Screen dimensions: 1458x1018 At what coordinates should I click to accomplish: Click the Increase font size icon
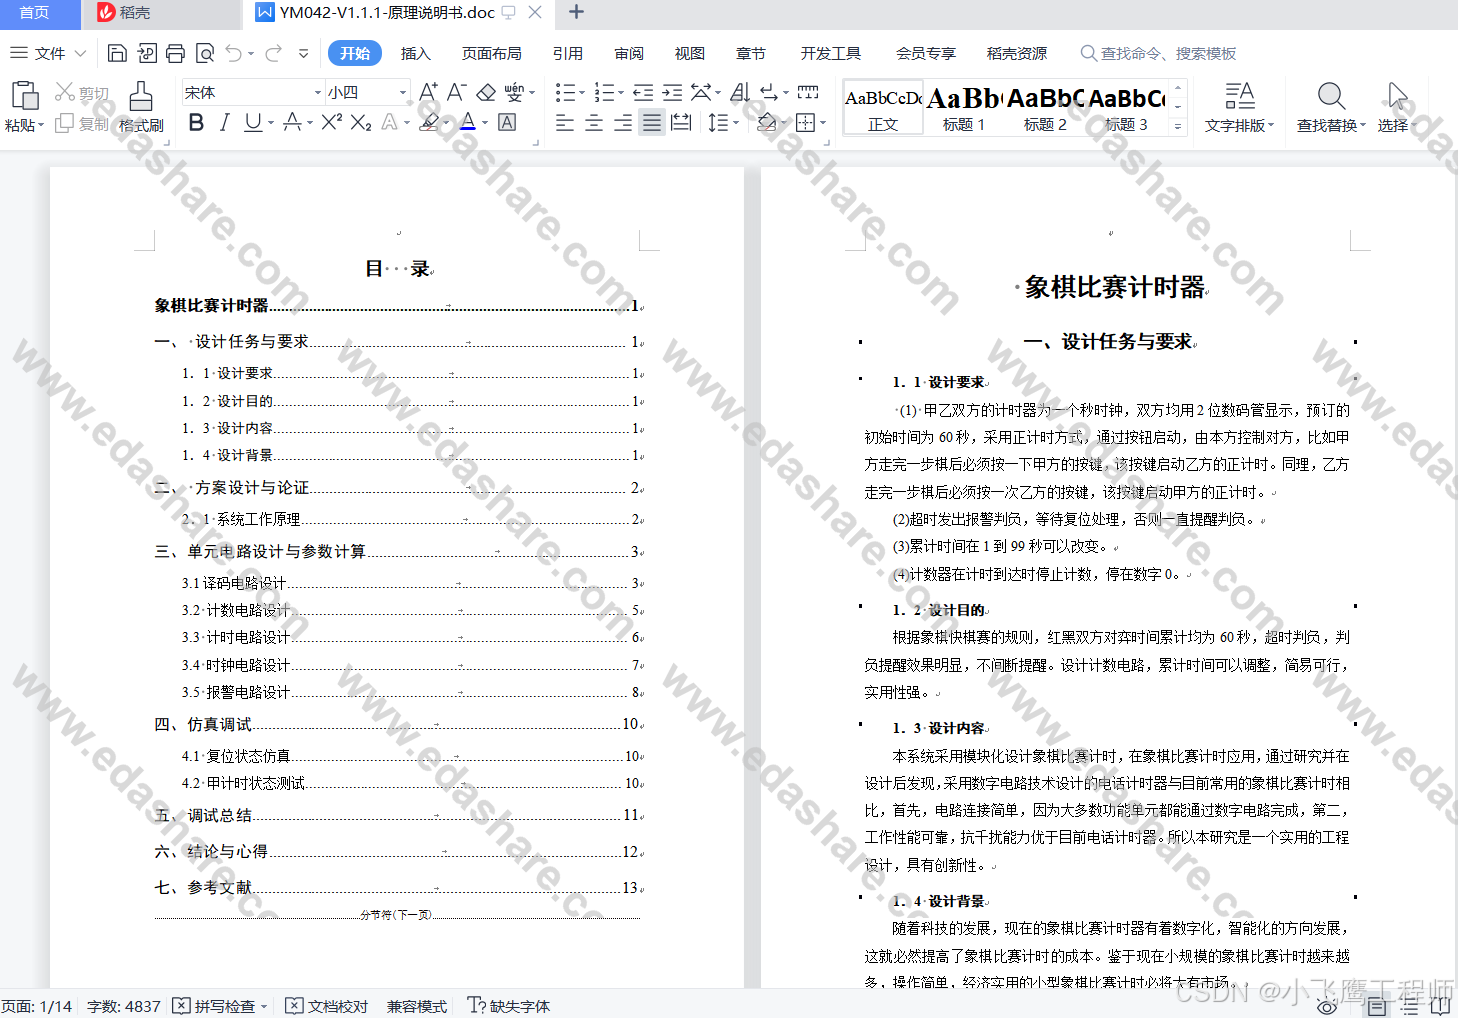click(428, 92)
